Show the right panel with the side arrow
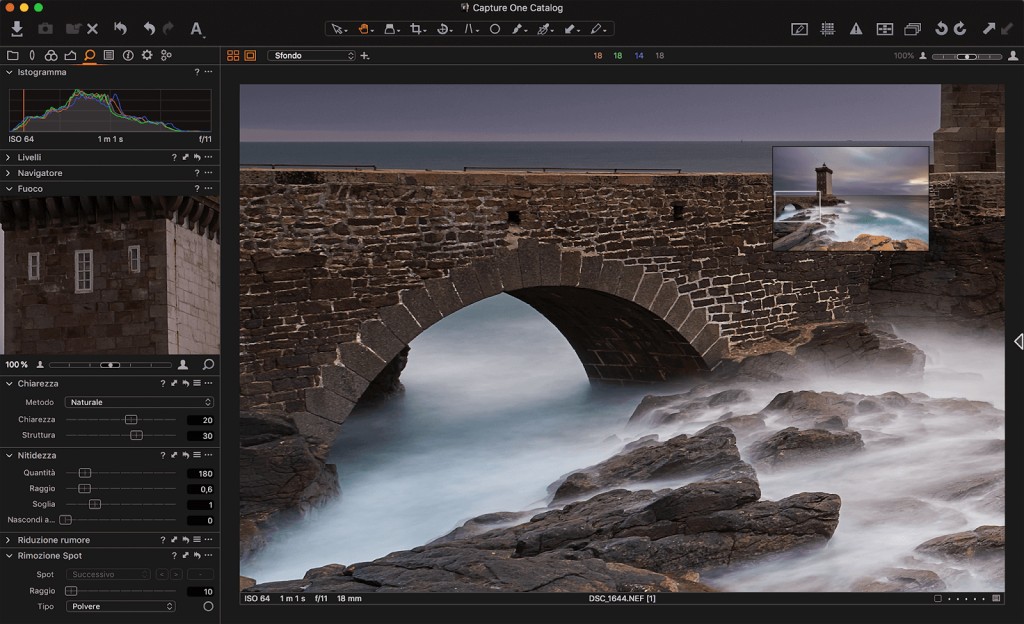The width and height of the screenshot is (1024, 624). click(x=1018, y=341)
